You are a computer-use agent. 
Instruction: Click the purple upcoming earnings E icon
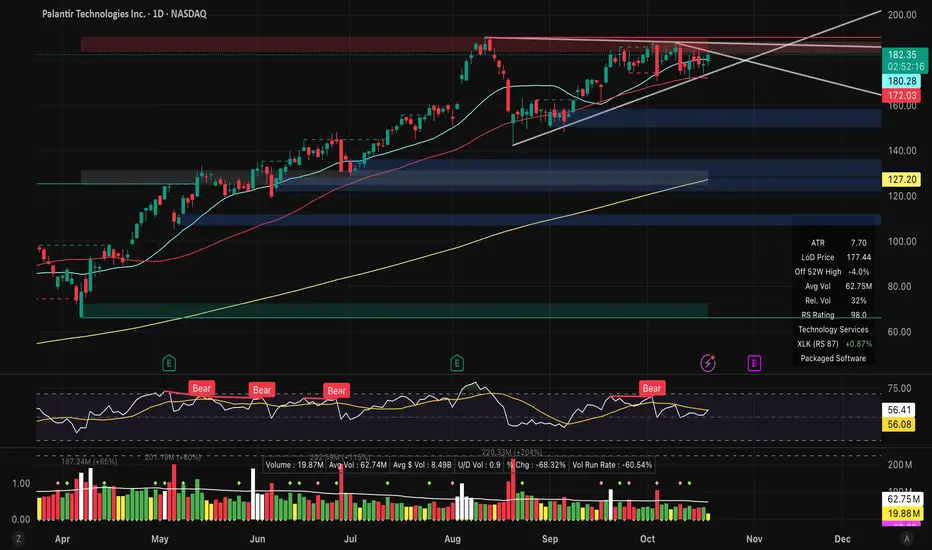754,363
